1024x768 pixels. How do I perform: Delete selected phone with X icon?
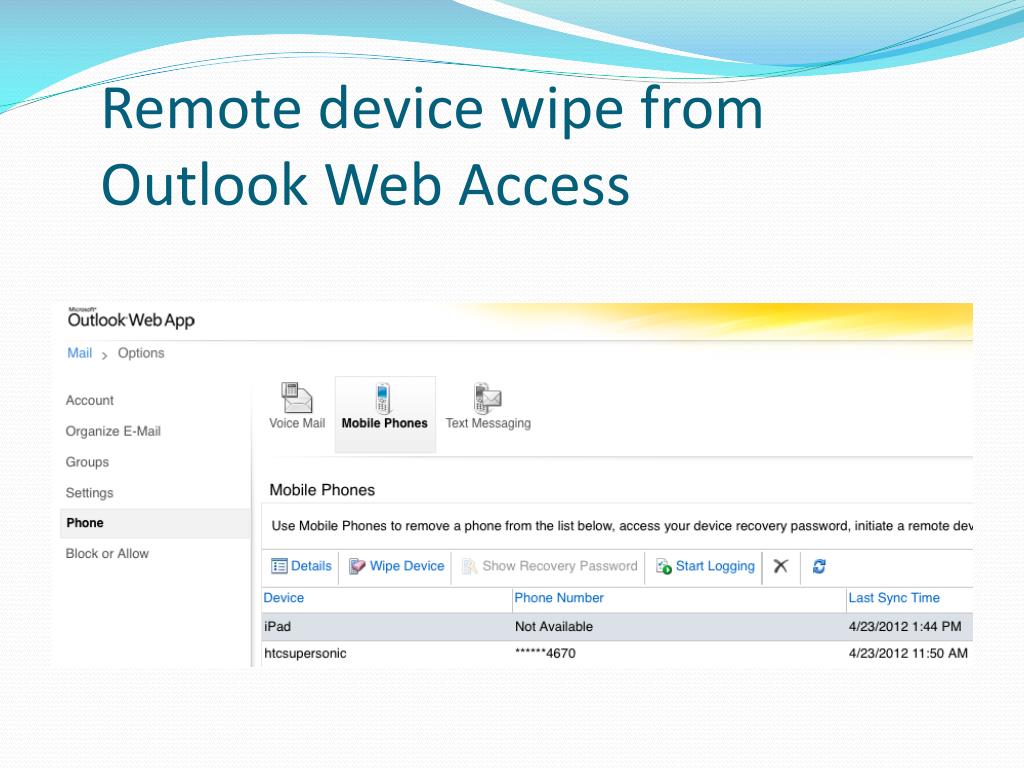tap(780, 566)
